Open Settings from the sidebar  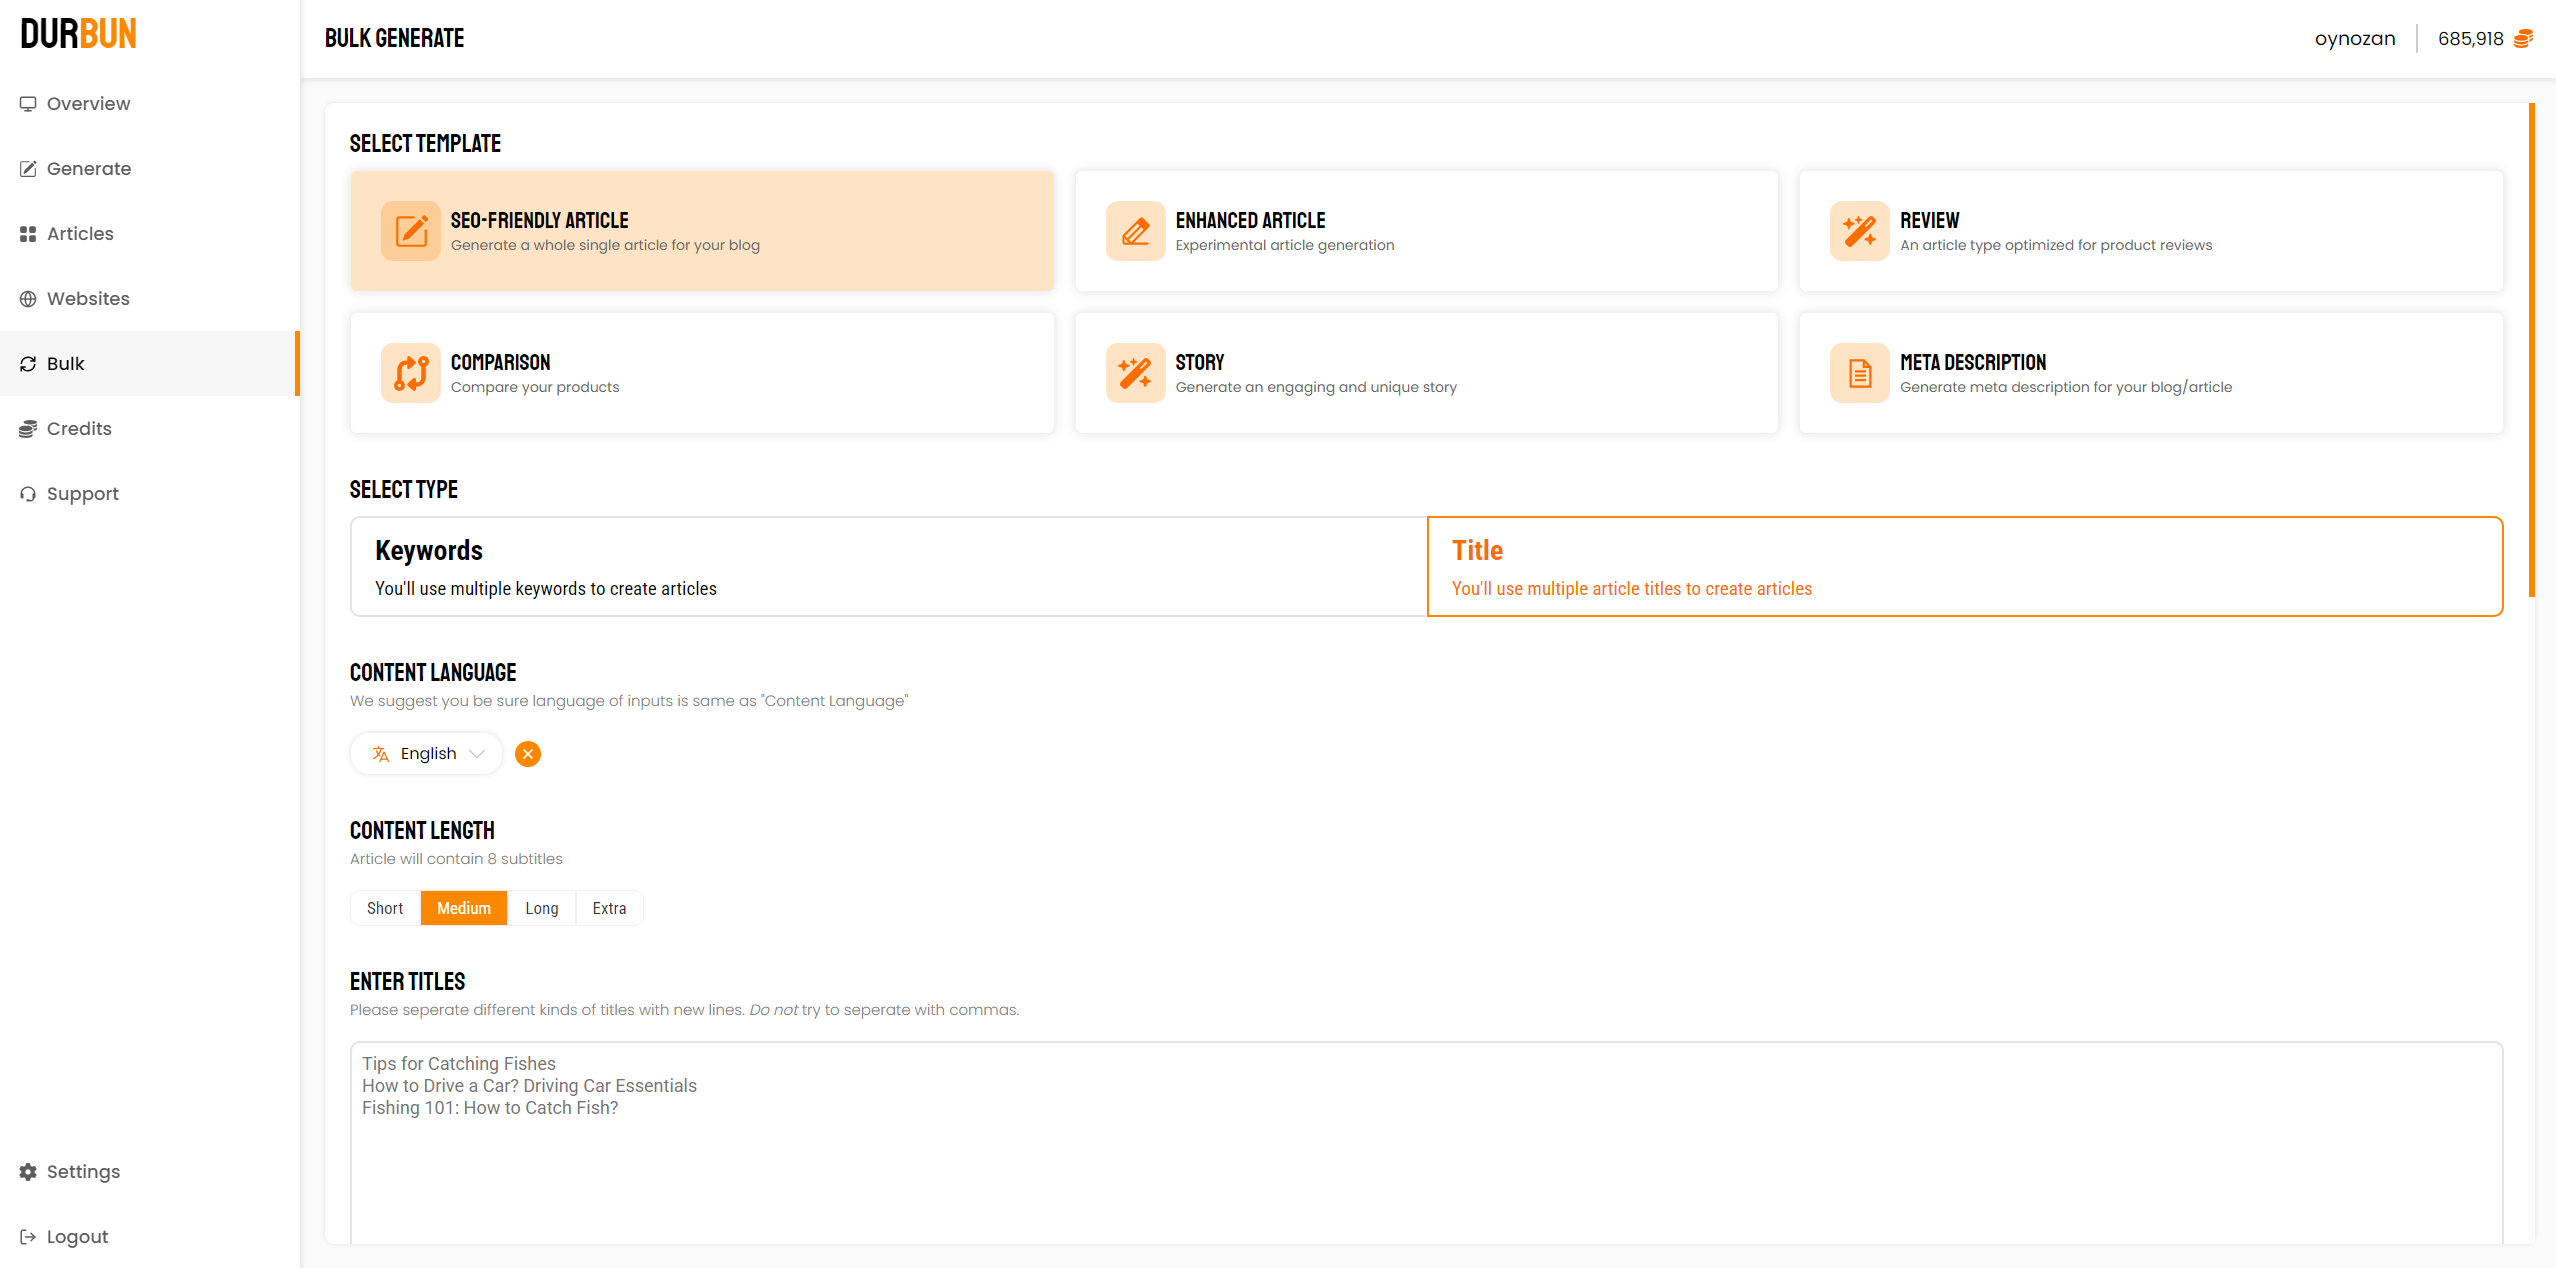coord(83,1172)
